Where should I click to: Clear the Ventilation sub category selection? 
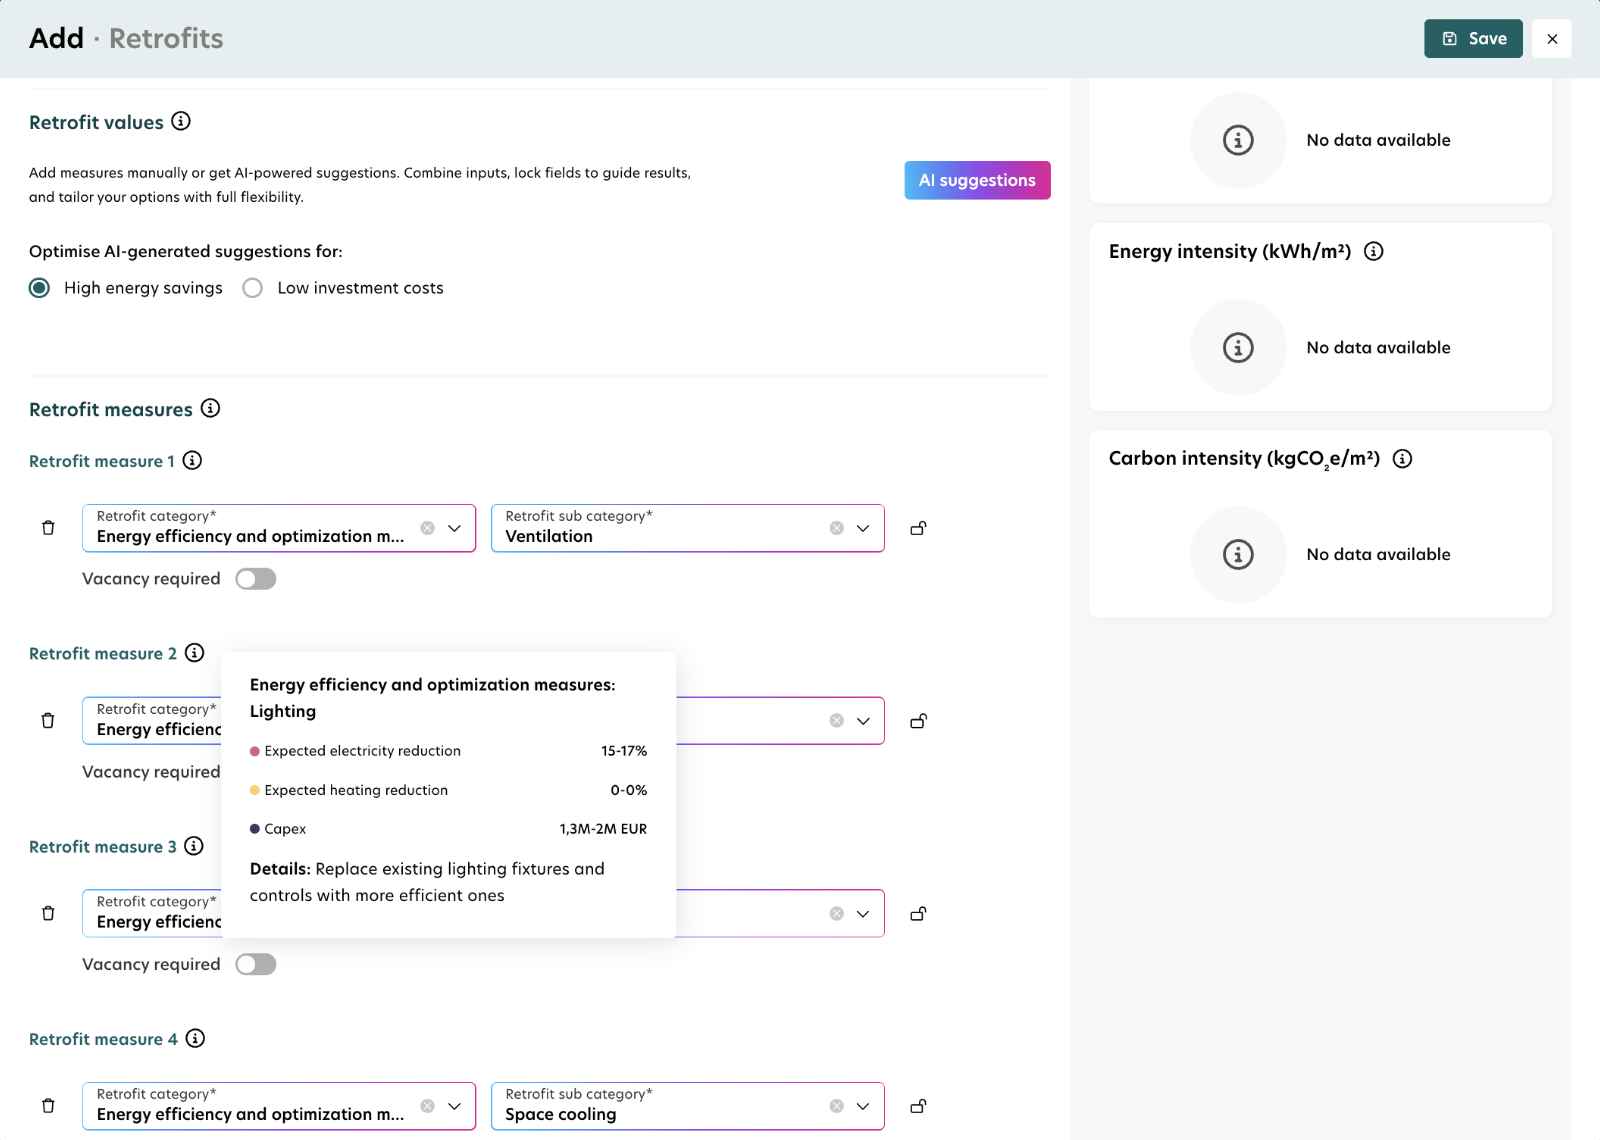click(x=836, y=528)
